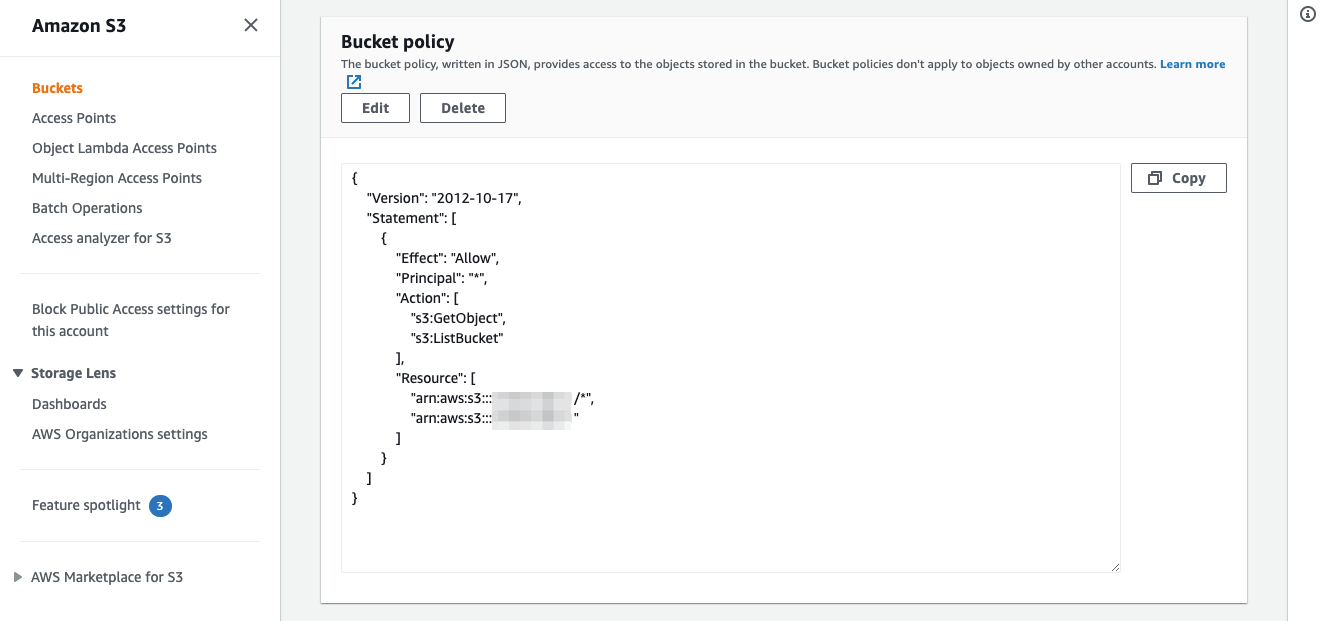Open Block Public Access settings for this account
Image resolution: width=1328 pixels, height=621 pixels.
tap(130, 320)
